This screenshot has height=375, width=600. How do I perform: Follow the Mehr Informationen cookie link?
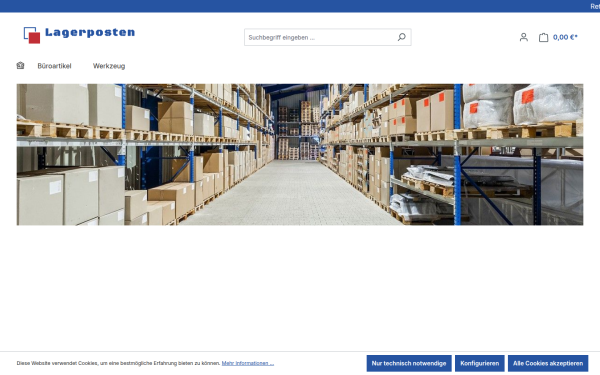(248, 363)
